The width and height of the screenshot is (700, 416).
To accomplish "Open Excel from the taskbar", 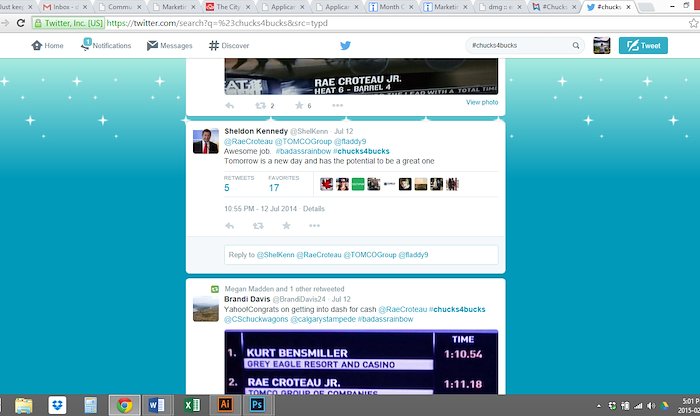I will click(192, 405).
